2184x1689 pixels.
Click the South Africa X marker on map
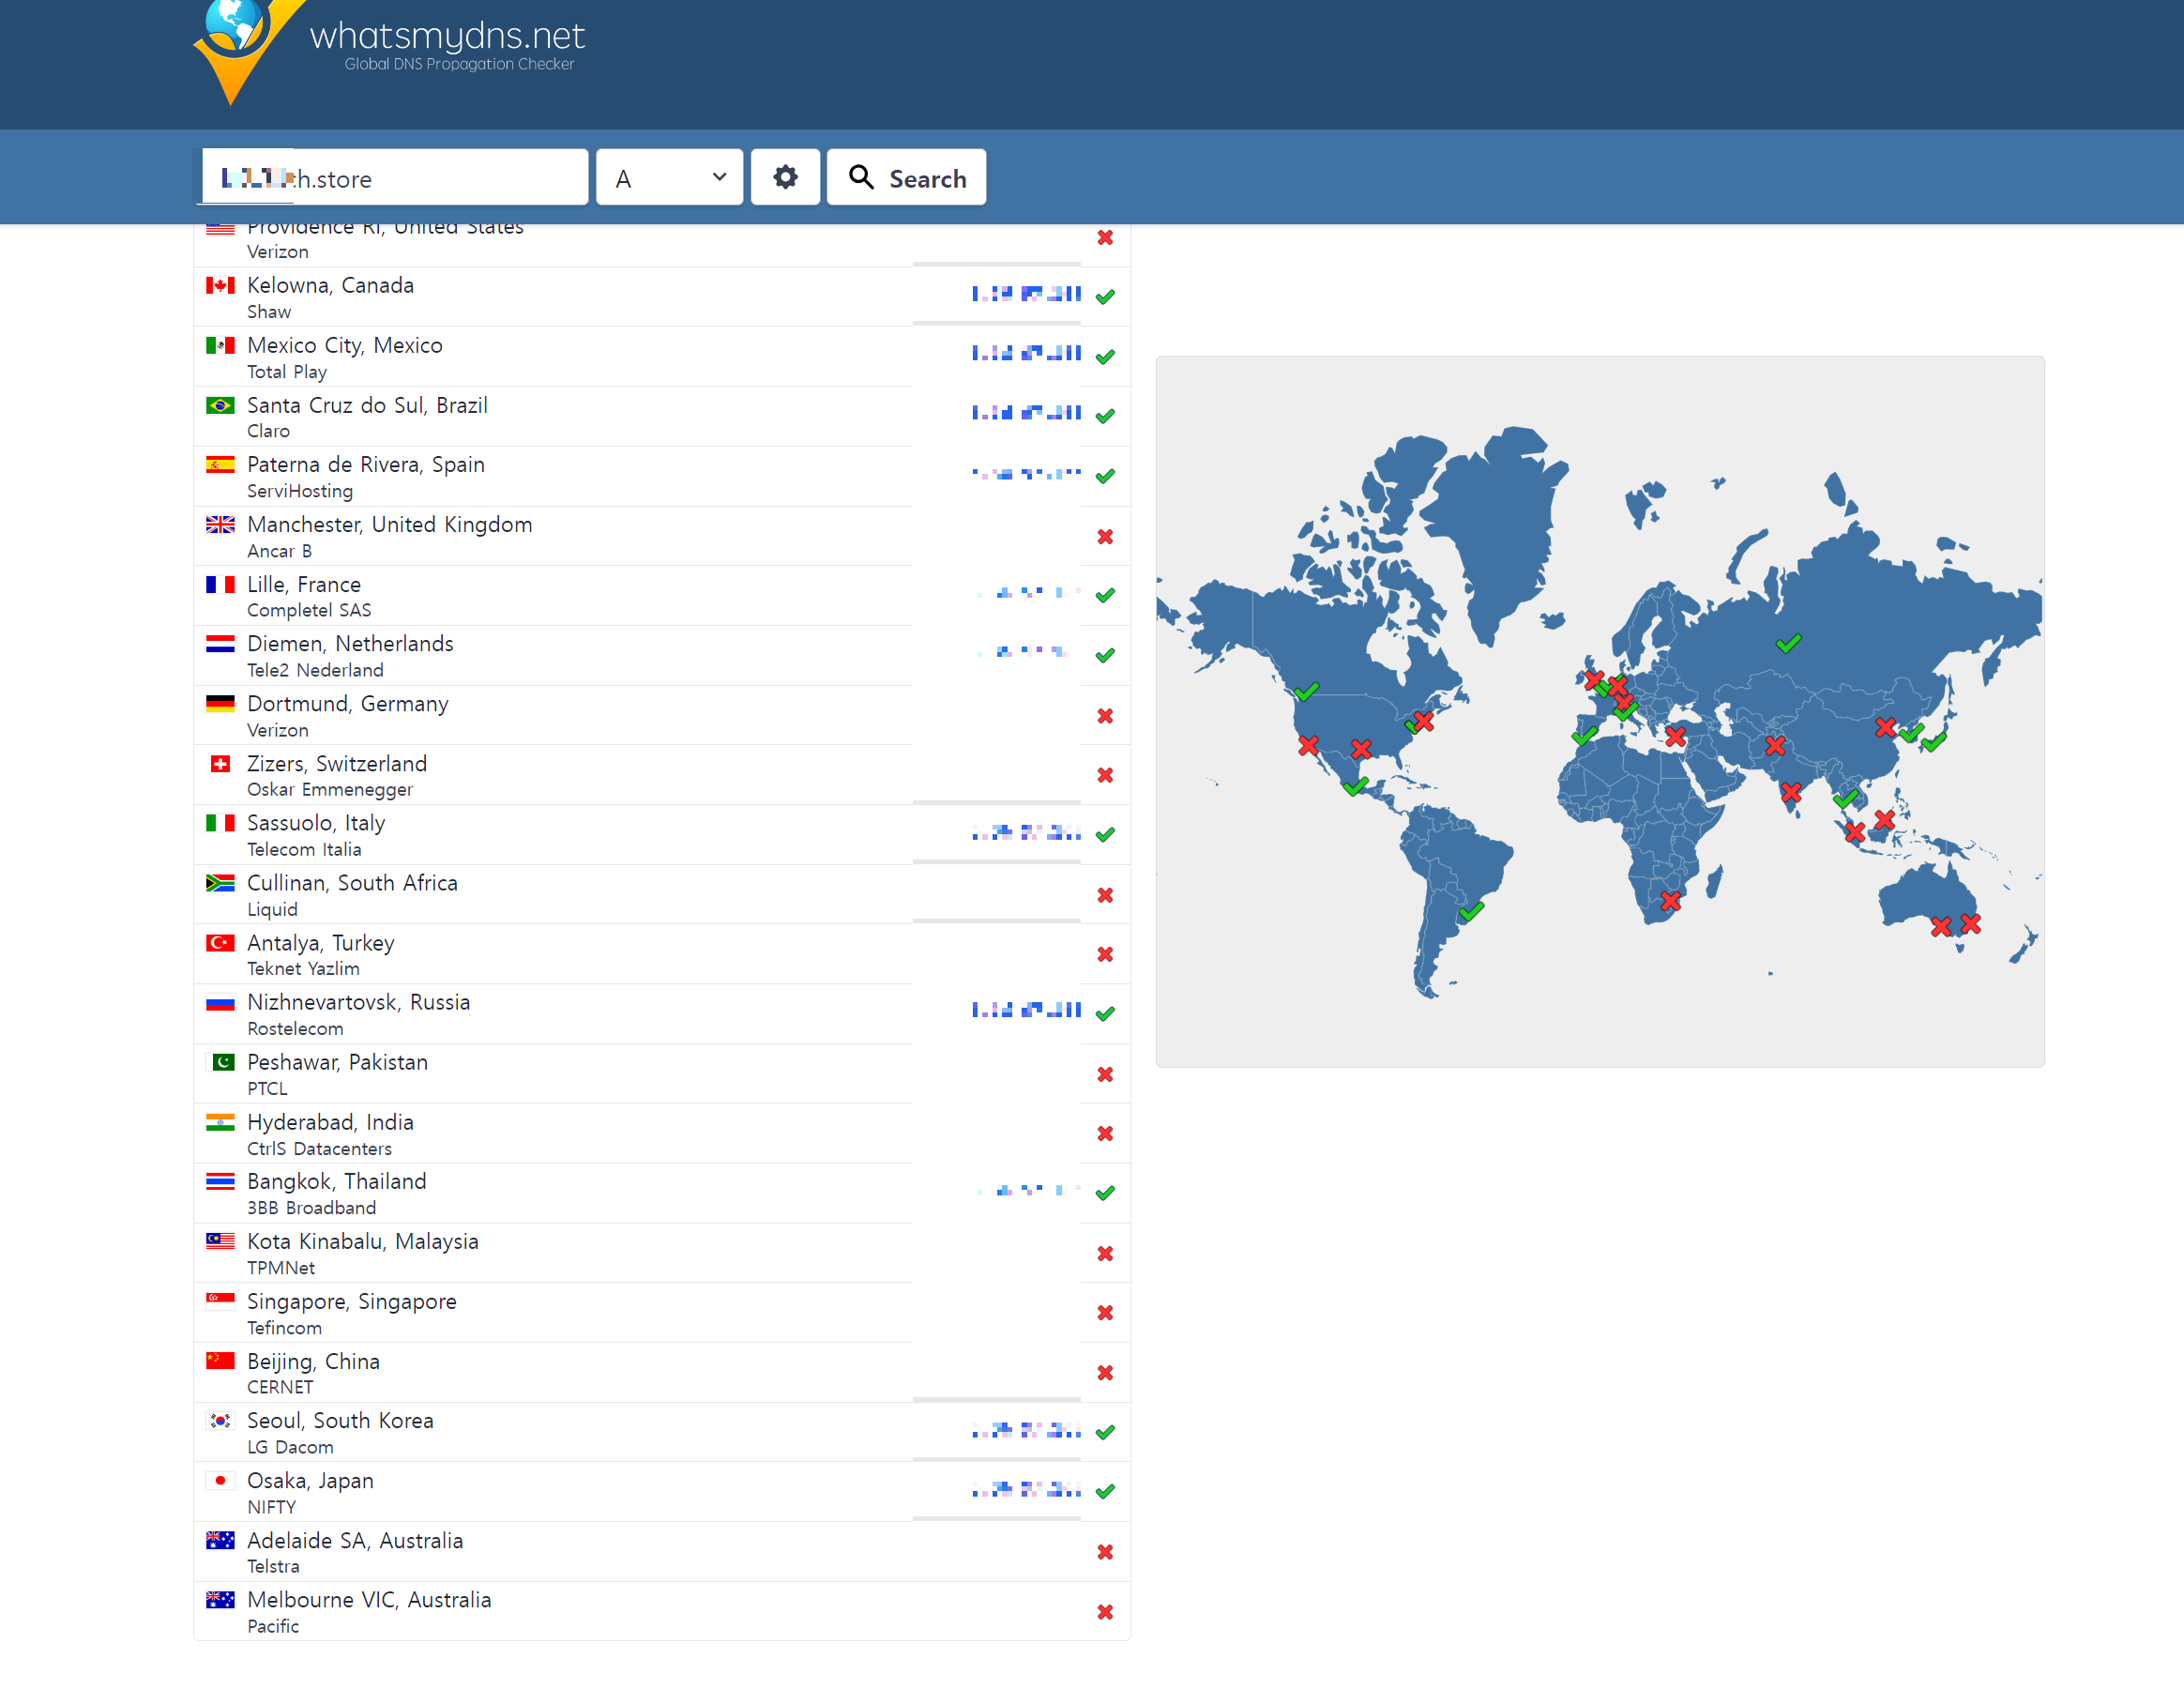click(1669, 901)
